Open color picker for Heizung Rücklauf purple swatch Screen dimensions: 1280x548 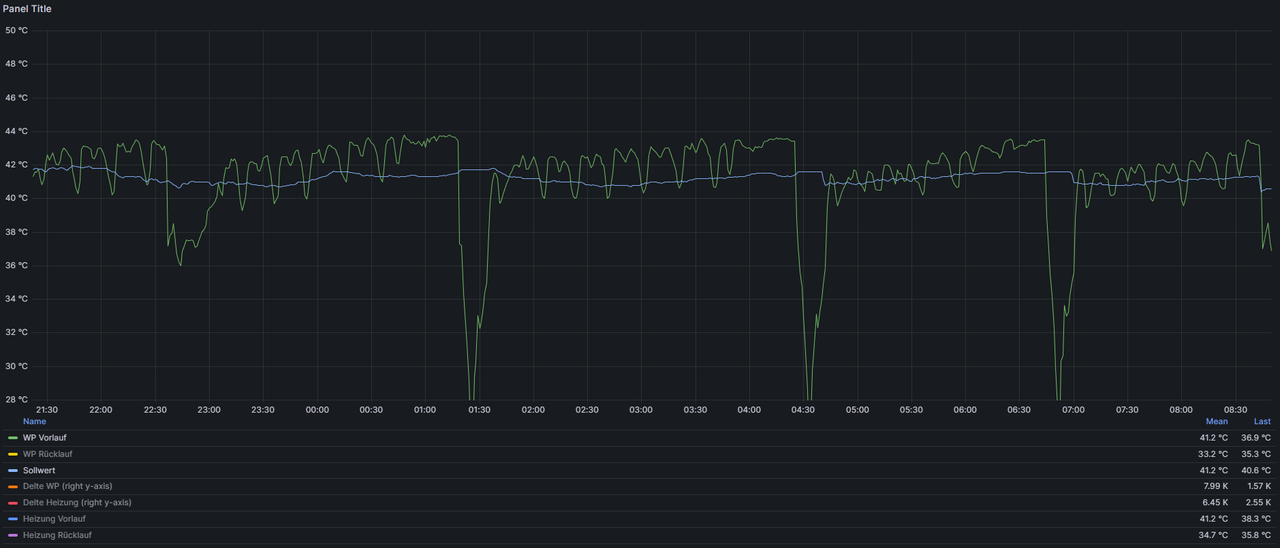13,535
